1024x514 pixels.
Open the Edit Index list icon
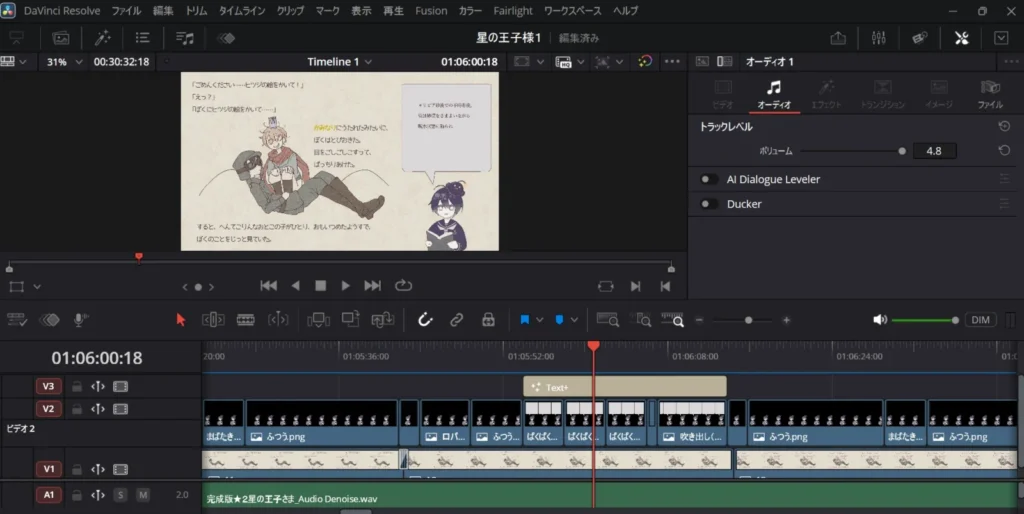(142, 38)
